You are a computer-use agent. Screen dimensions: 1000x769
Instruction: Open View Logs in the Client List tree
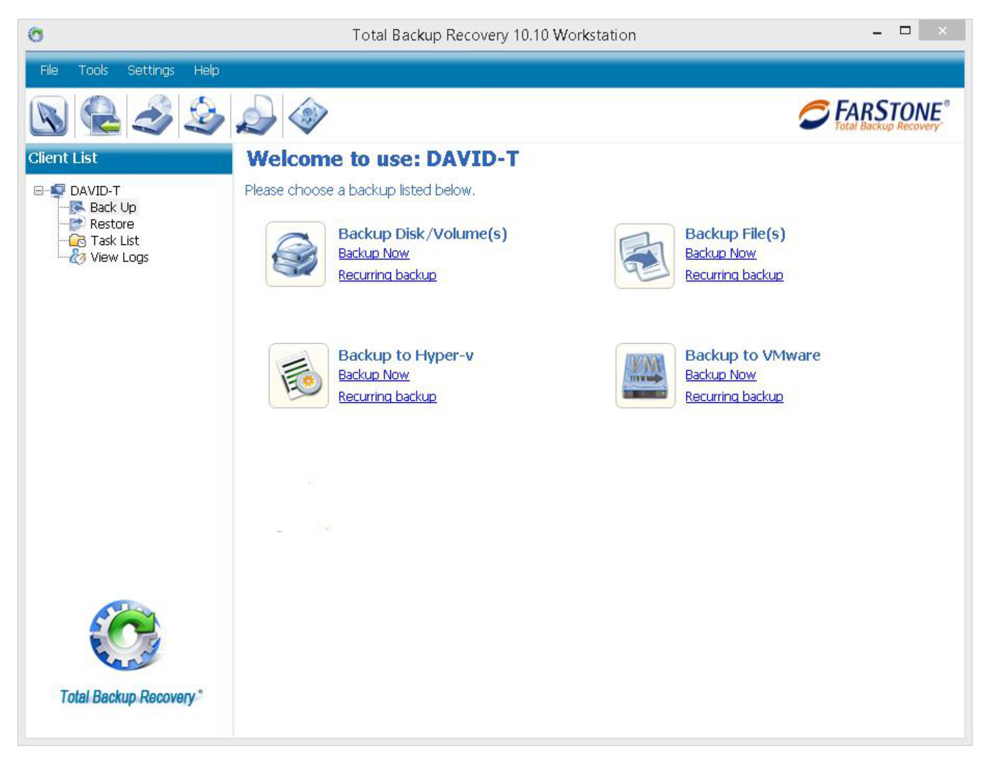pos(119,257)
